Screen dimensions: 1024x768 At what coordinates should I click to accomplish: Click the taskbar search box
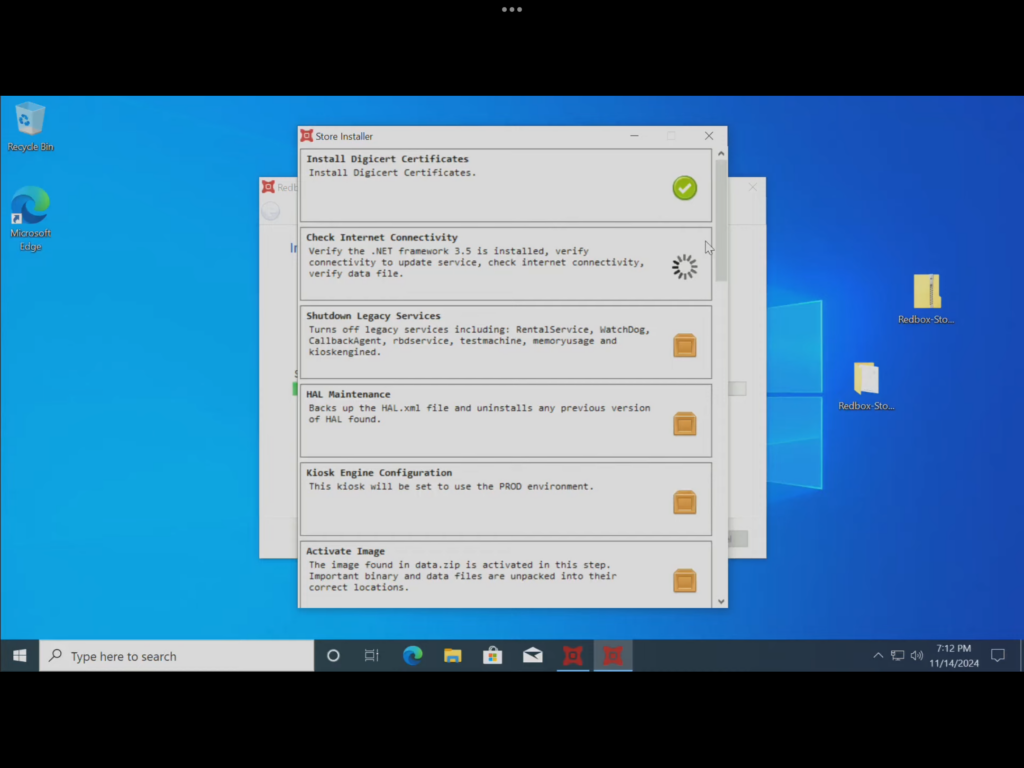click(x=176, y=656)
